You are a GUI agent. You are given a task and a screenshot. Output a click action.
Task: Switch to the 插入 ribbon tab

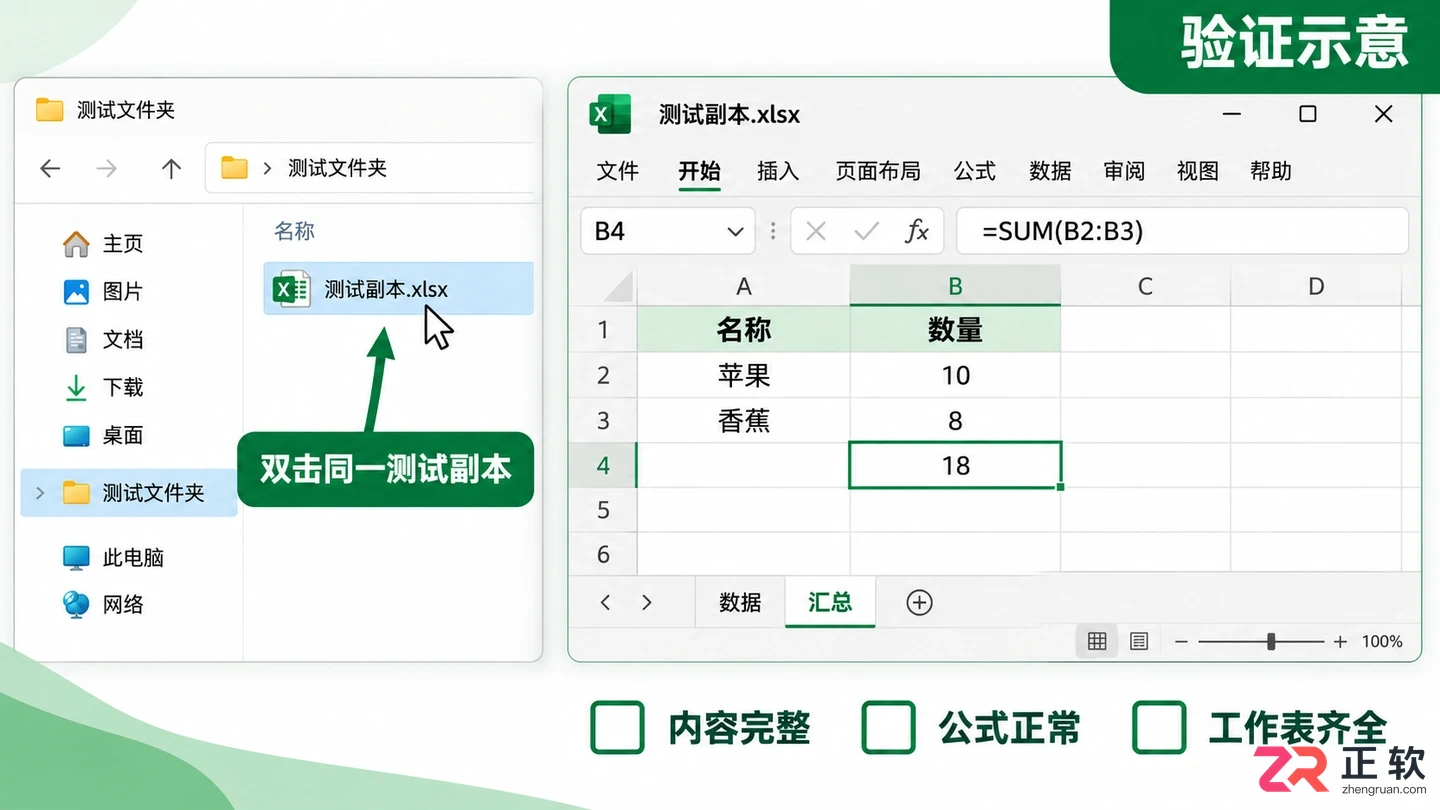[778, 171]
